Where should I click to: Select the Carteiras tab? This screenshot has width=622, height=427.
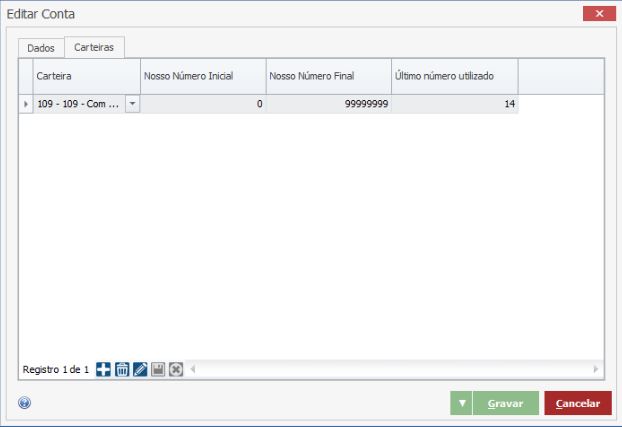(x=93, y=47)
